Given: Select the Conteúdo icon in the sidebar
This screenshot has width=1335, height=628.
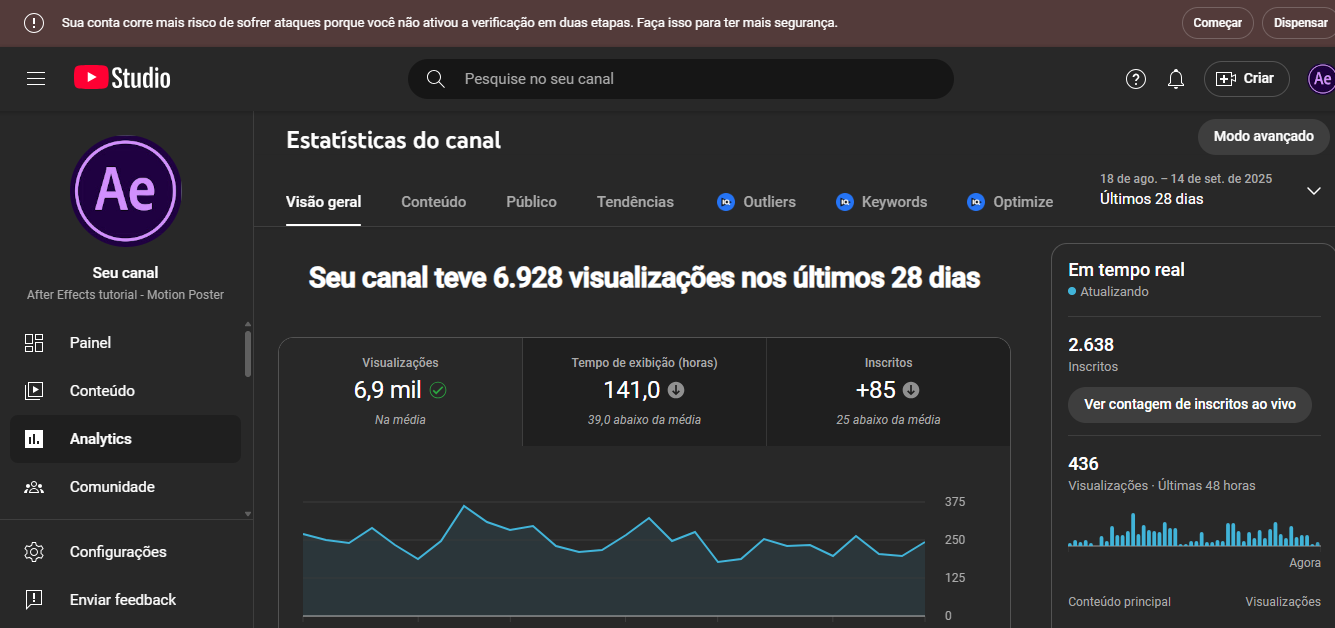Looking at the screenshot, I should pyautogui.click(x=34, y=390).
